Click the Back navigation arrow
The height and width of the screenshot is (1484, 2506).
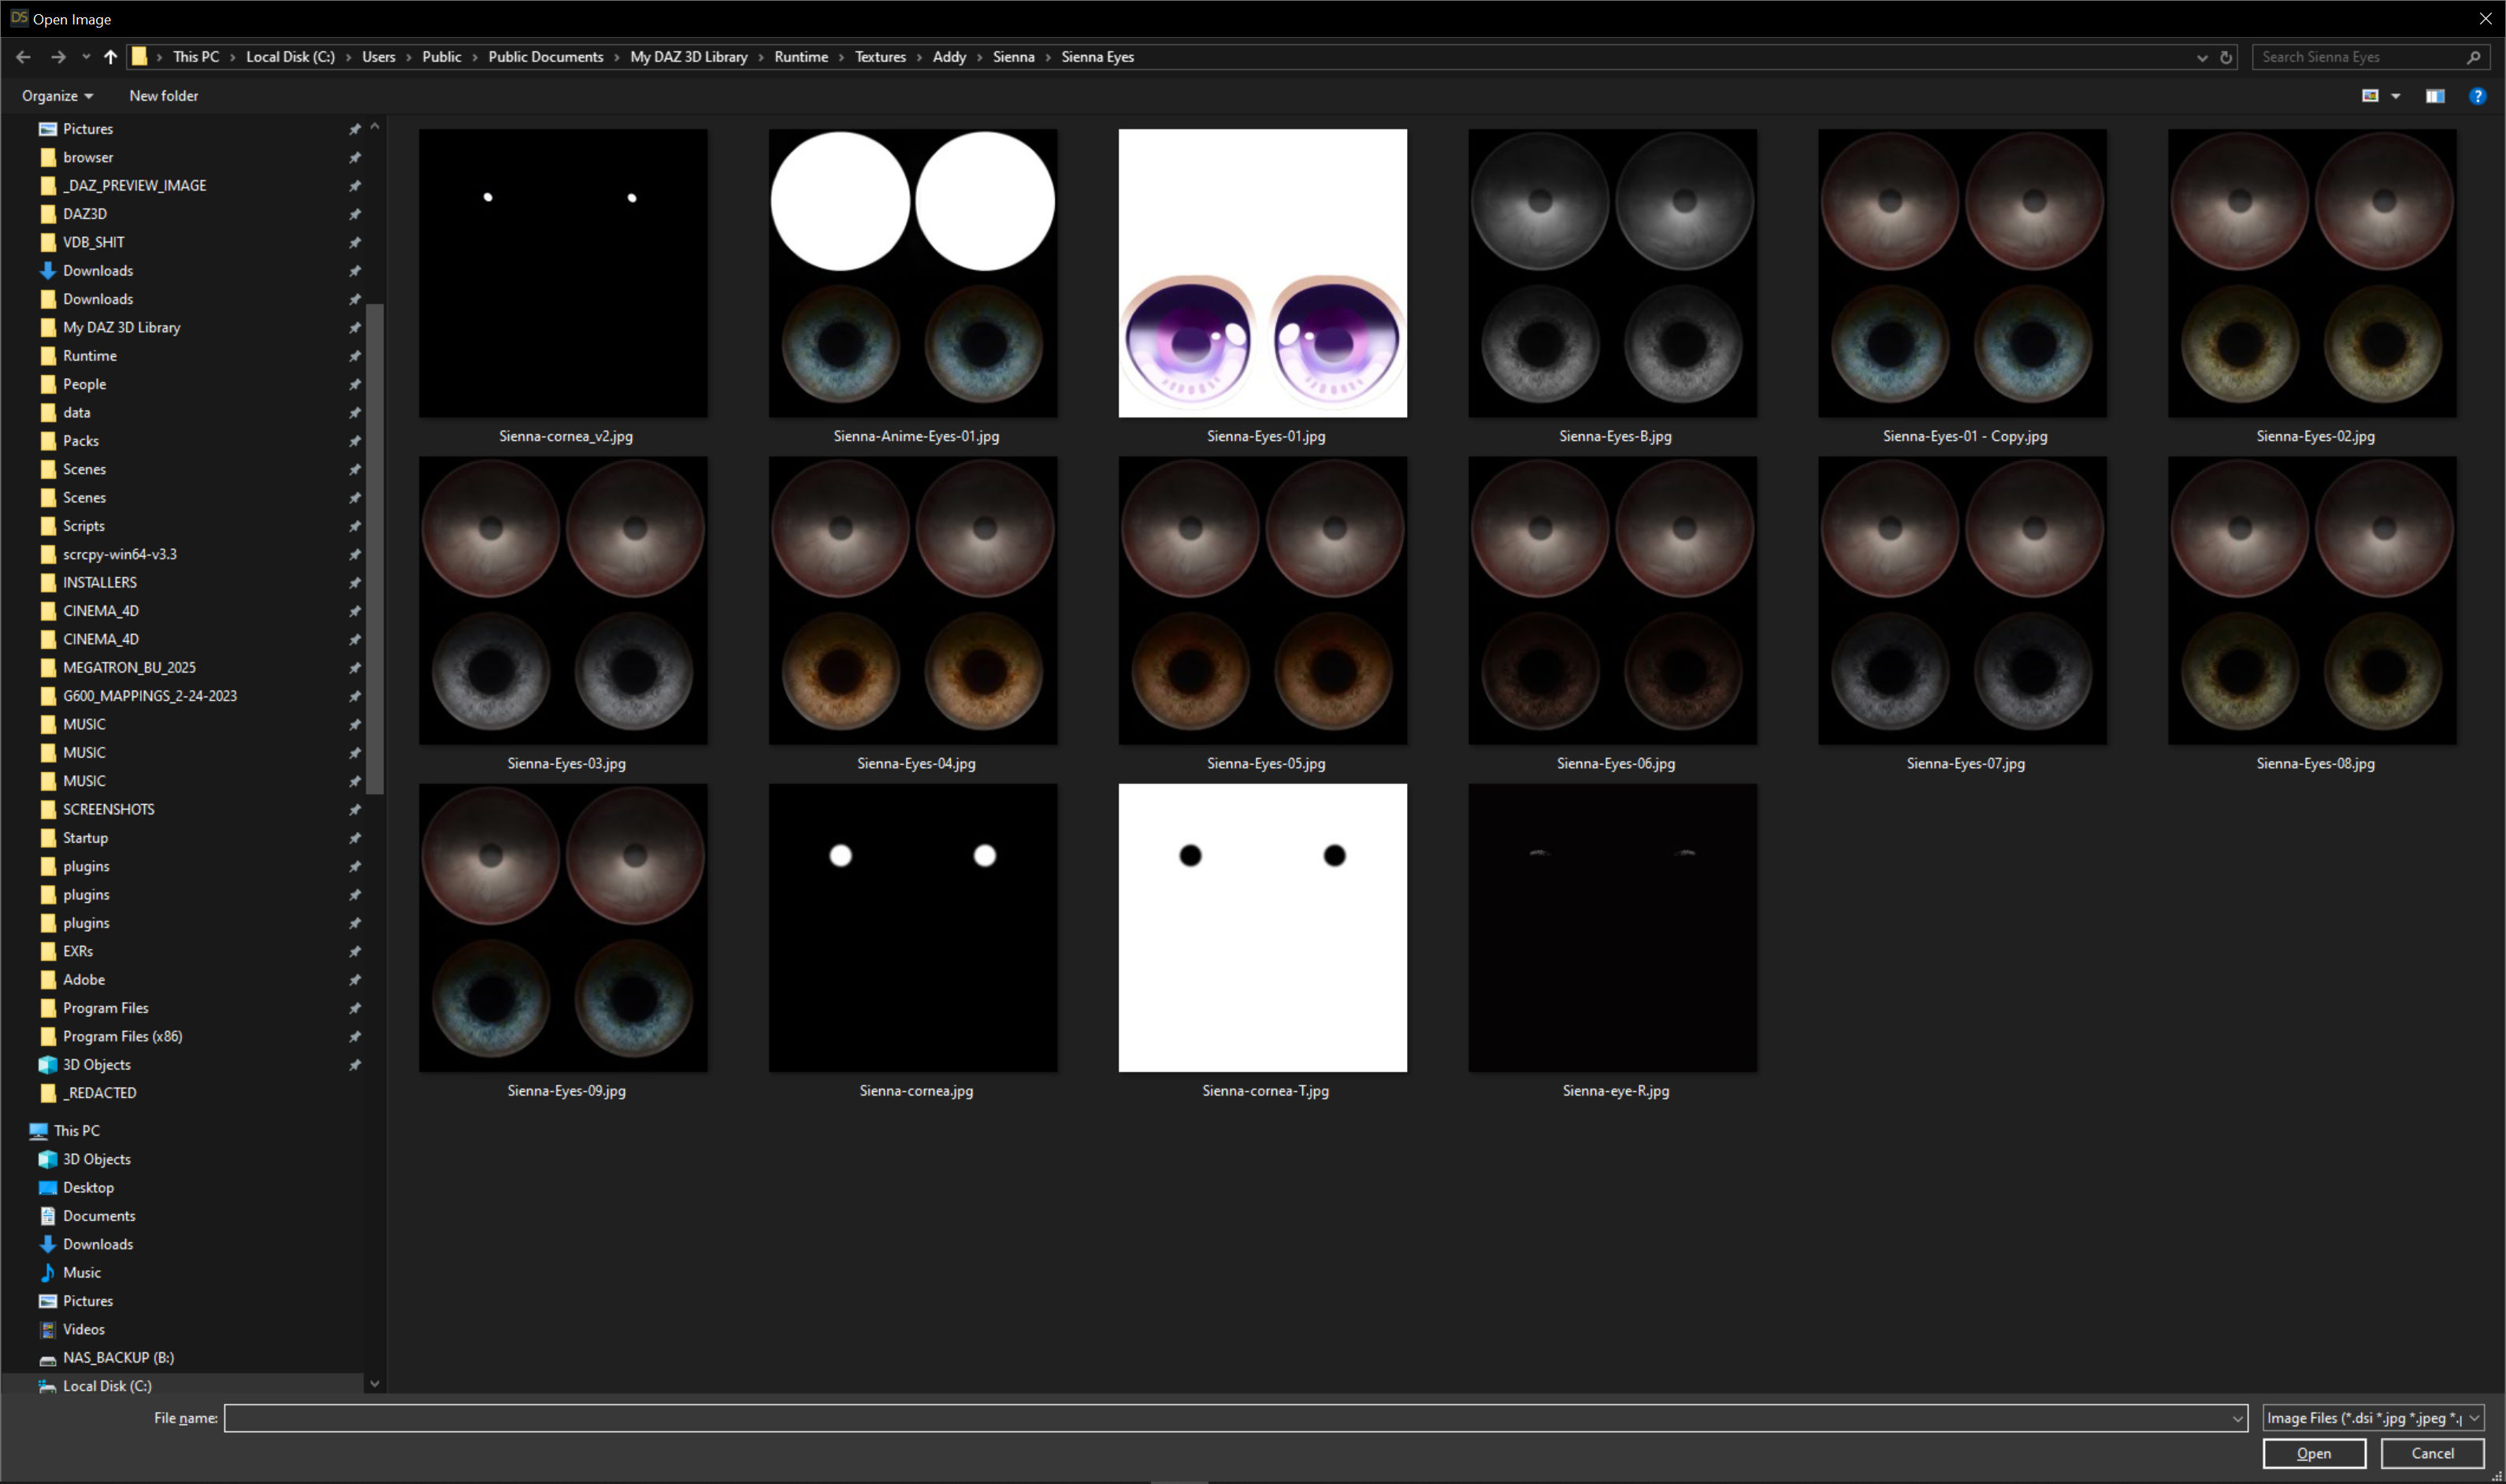(23, 57)
